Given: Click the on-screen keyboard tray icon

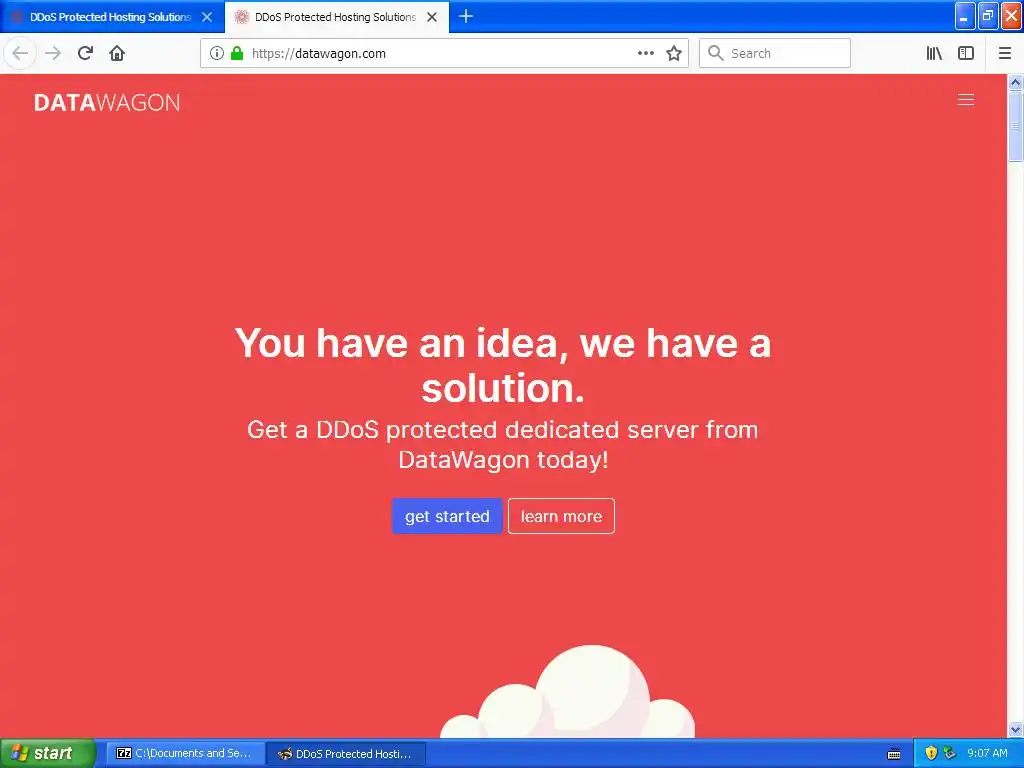Looking at the screenshot, I should (894, 754).
